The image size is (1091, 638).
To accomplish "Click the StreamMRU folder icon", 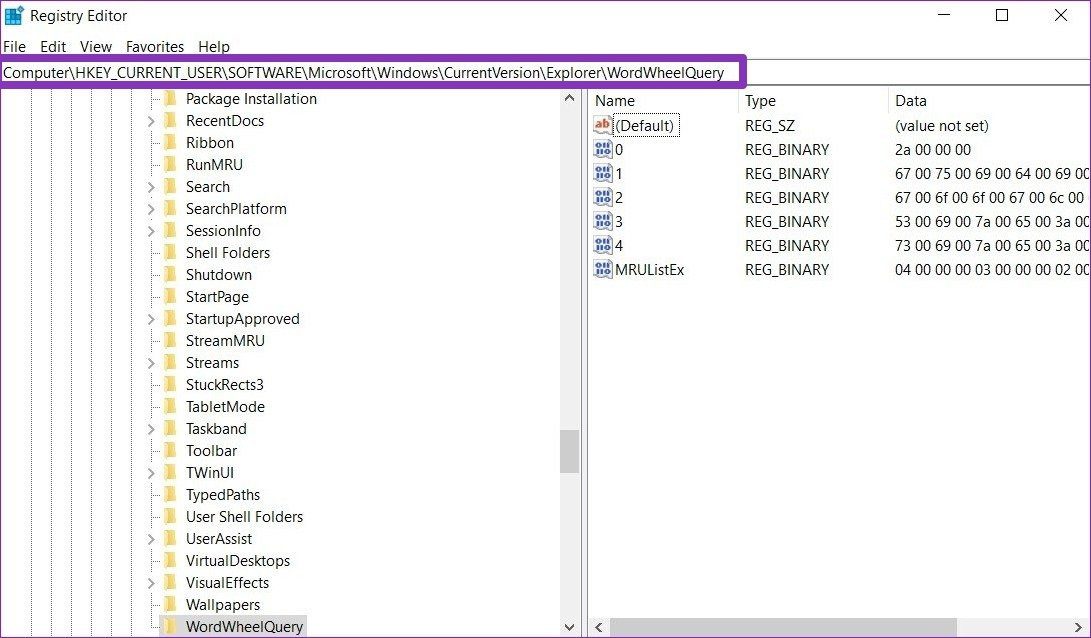I will tap(170, 341).
